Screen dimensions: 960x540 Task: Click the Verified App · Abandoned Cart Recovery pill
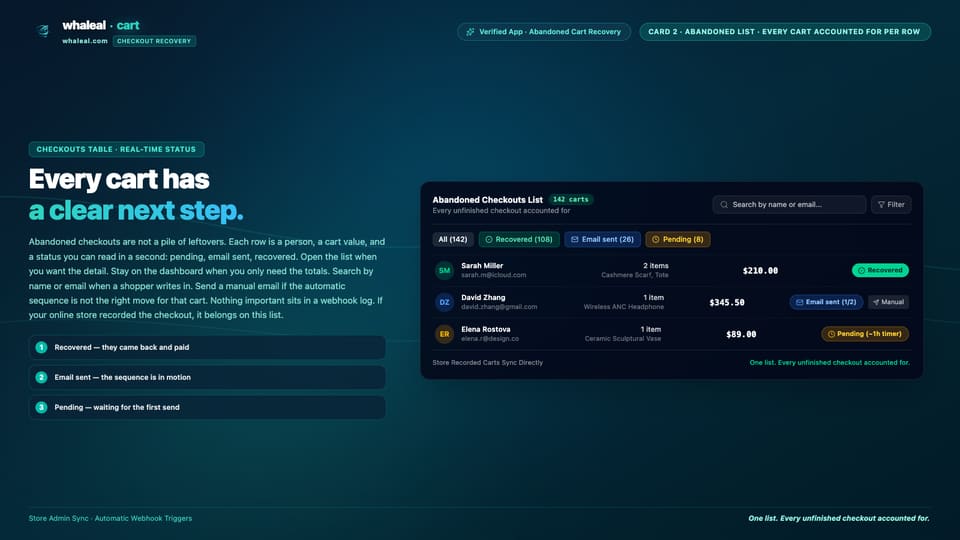[x=544, y=32]
